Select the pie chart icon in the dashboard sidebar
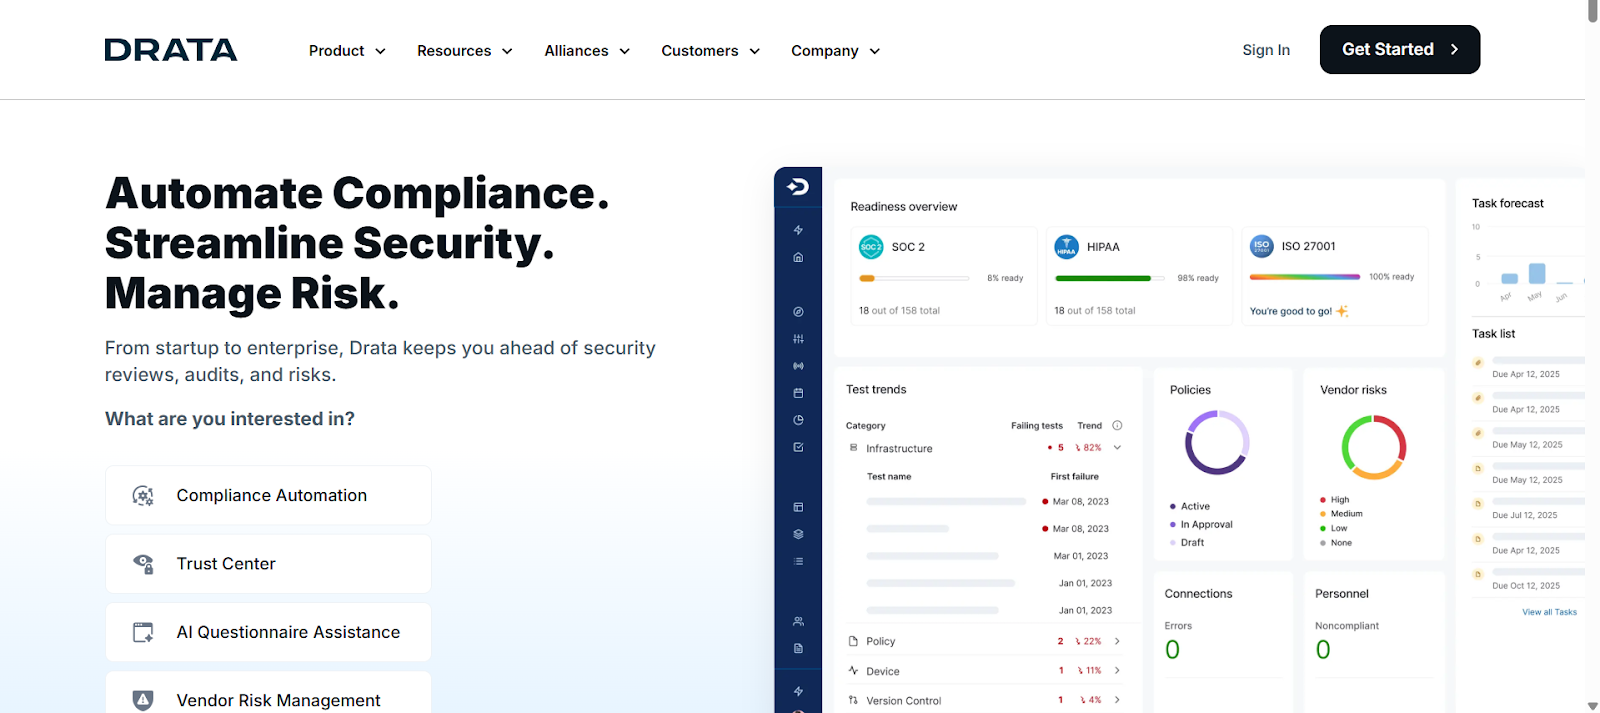This screenshot has width=1600, height=713. pos(798,420)
